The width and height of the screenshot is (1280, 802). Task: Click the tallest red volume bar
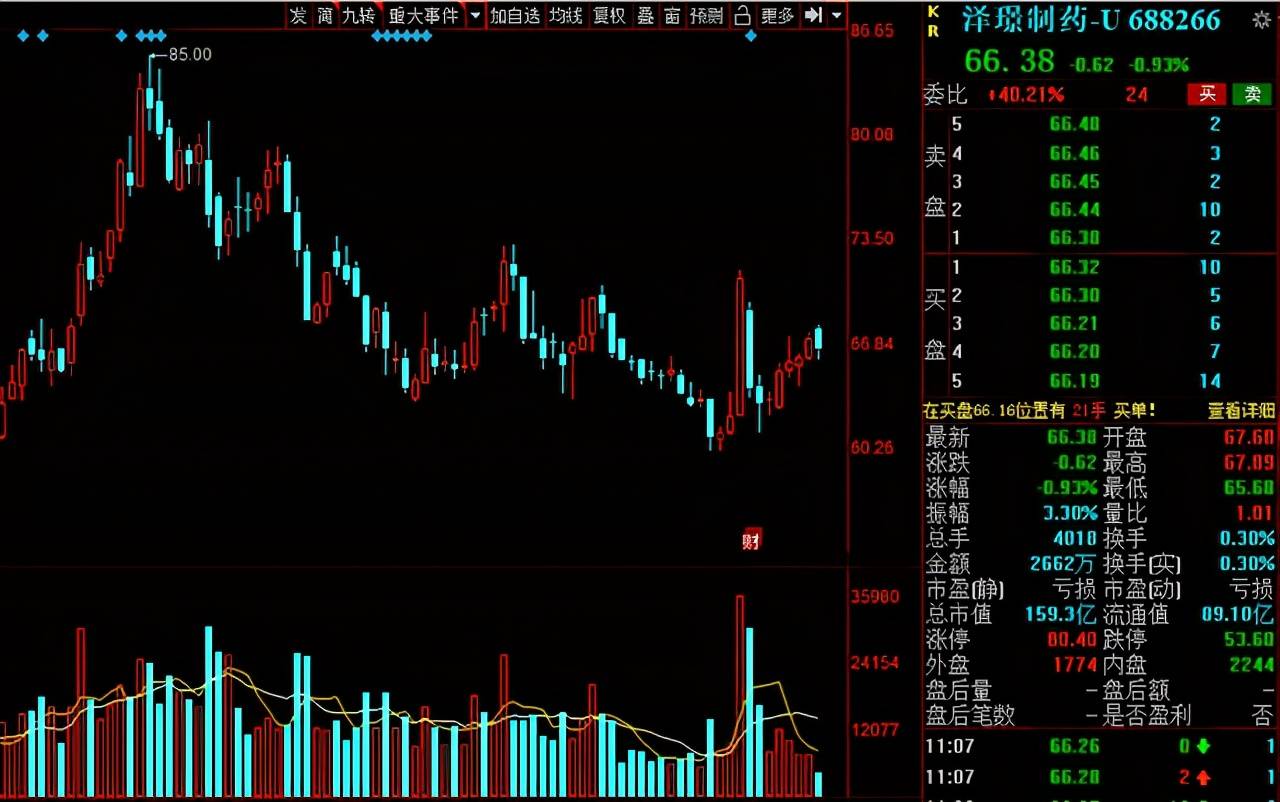[740, 696]
